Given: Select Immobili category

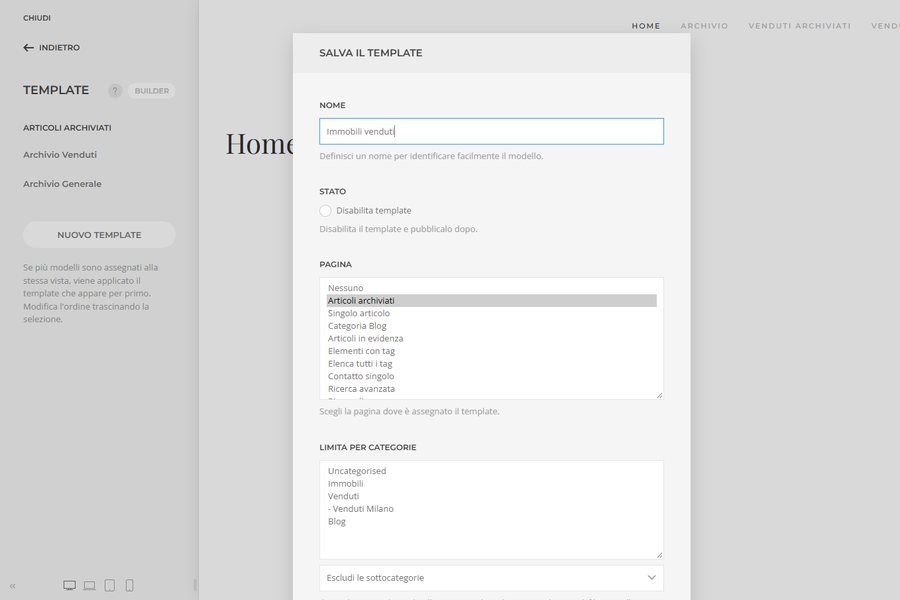Looking at the screenshot, I should [491, 483].
